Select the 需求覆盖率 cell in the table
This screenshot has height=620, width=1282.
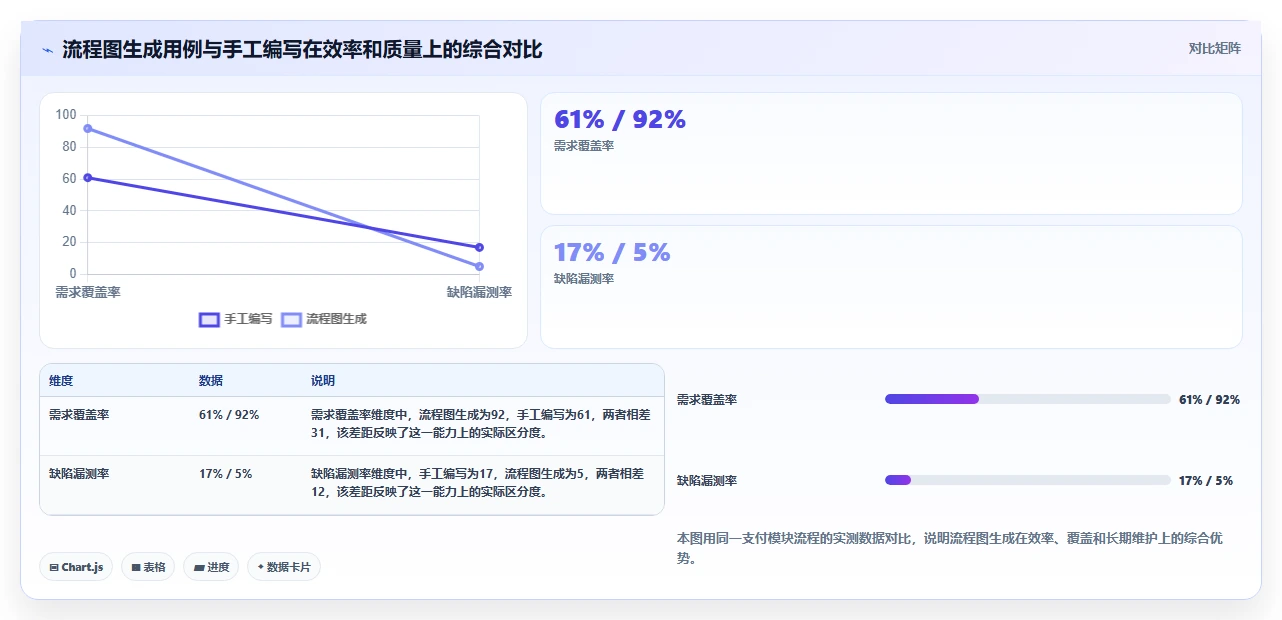tap(79, 415)
